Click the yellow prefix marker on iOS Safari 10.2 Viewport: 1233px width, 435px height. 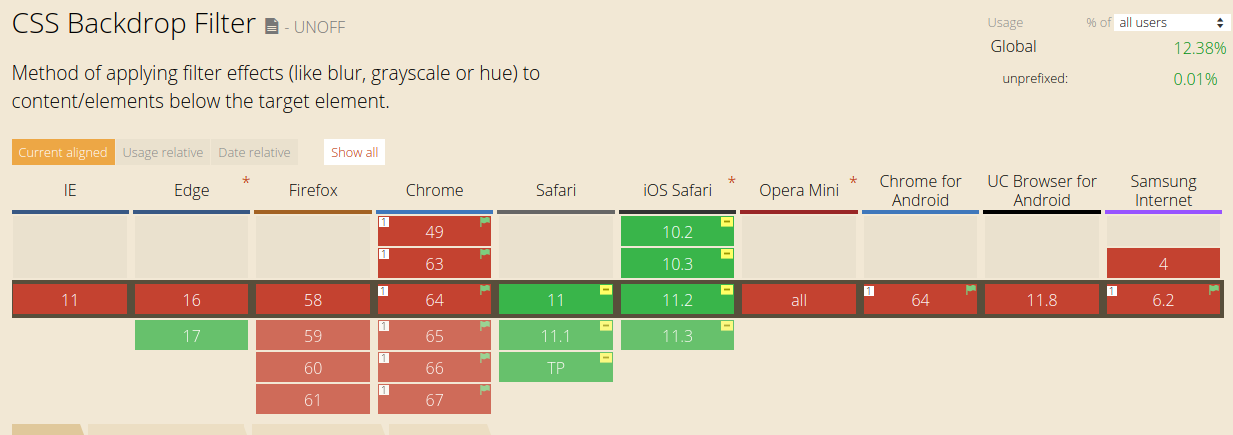[727, 222]
